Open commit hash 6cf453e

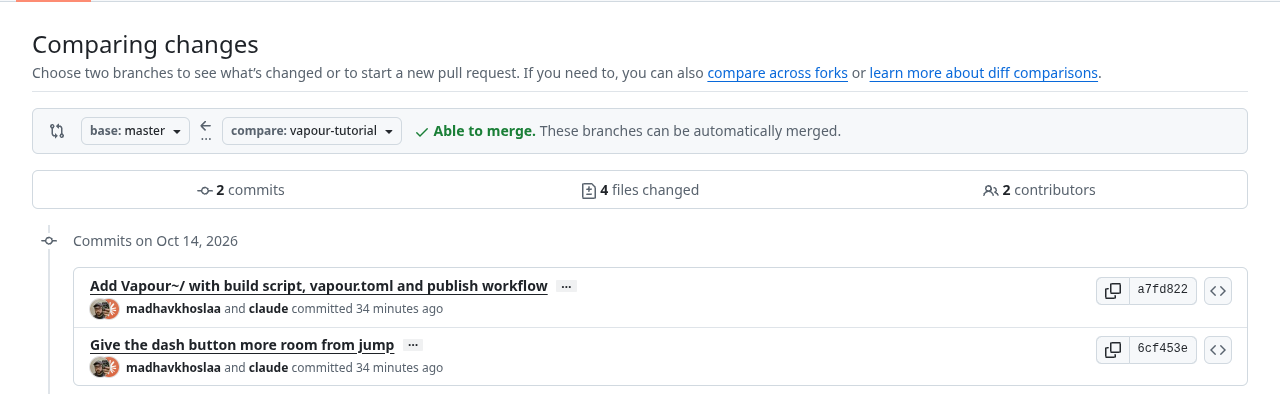pos(1162,350)
